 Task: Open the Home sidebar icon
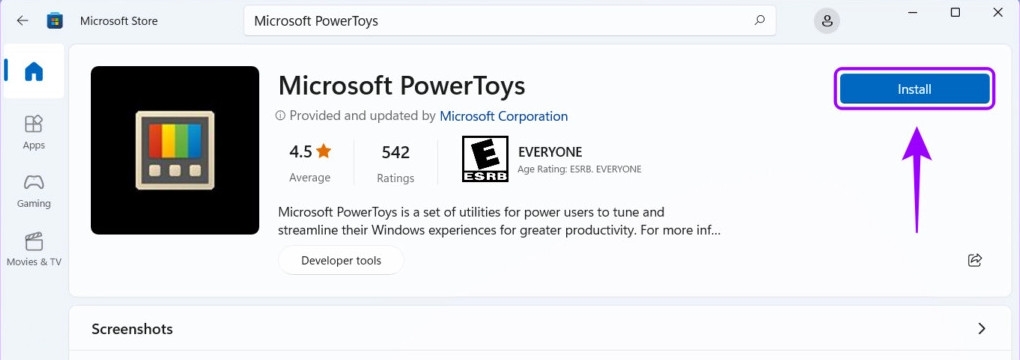(34, 71)
